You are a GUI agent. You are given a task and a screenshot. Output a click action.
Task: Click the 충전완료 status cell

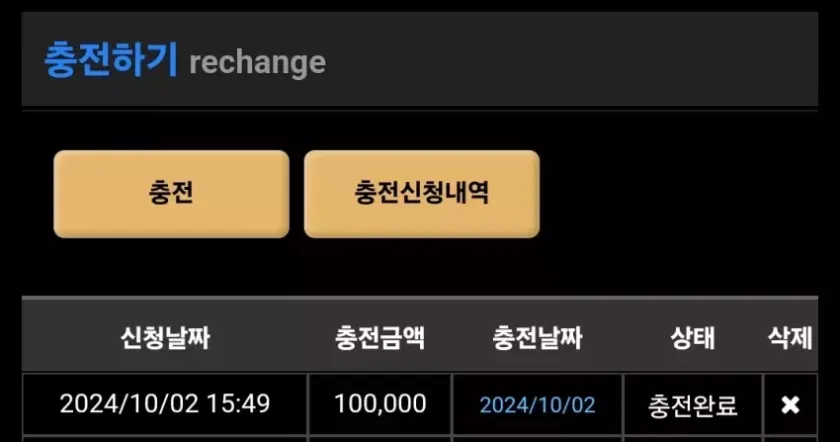pos(692,405)
